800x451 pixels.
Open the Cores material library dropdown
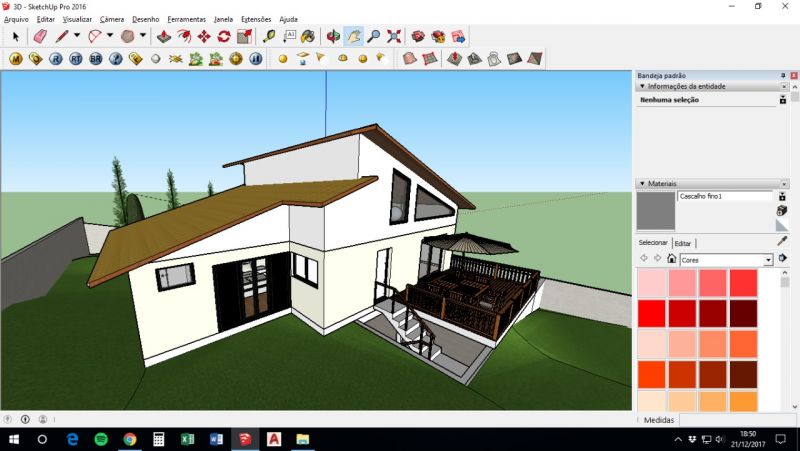(768, 260)
